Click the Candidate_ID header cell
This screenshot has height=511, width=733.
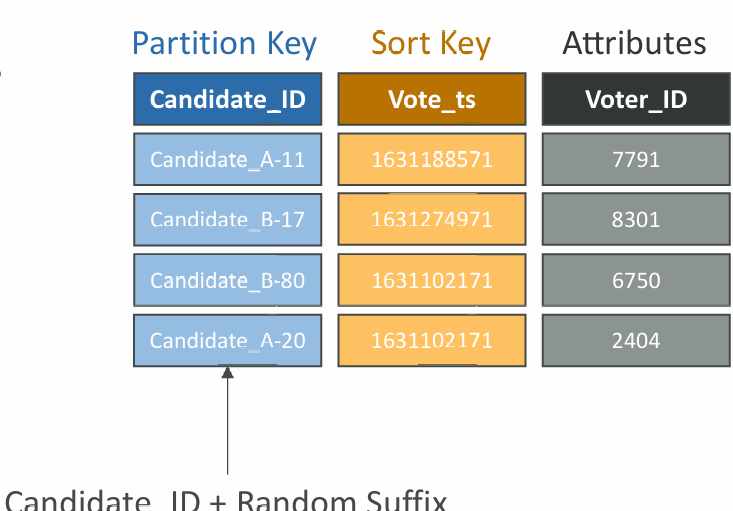click(228, 99)
